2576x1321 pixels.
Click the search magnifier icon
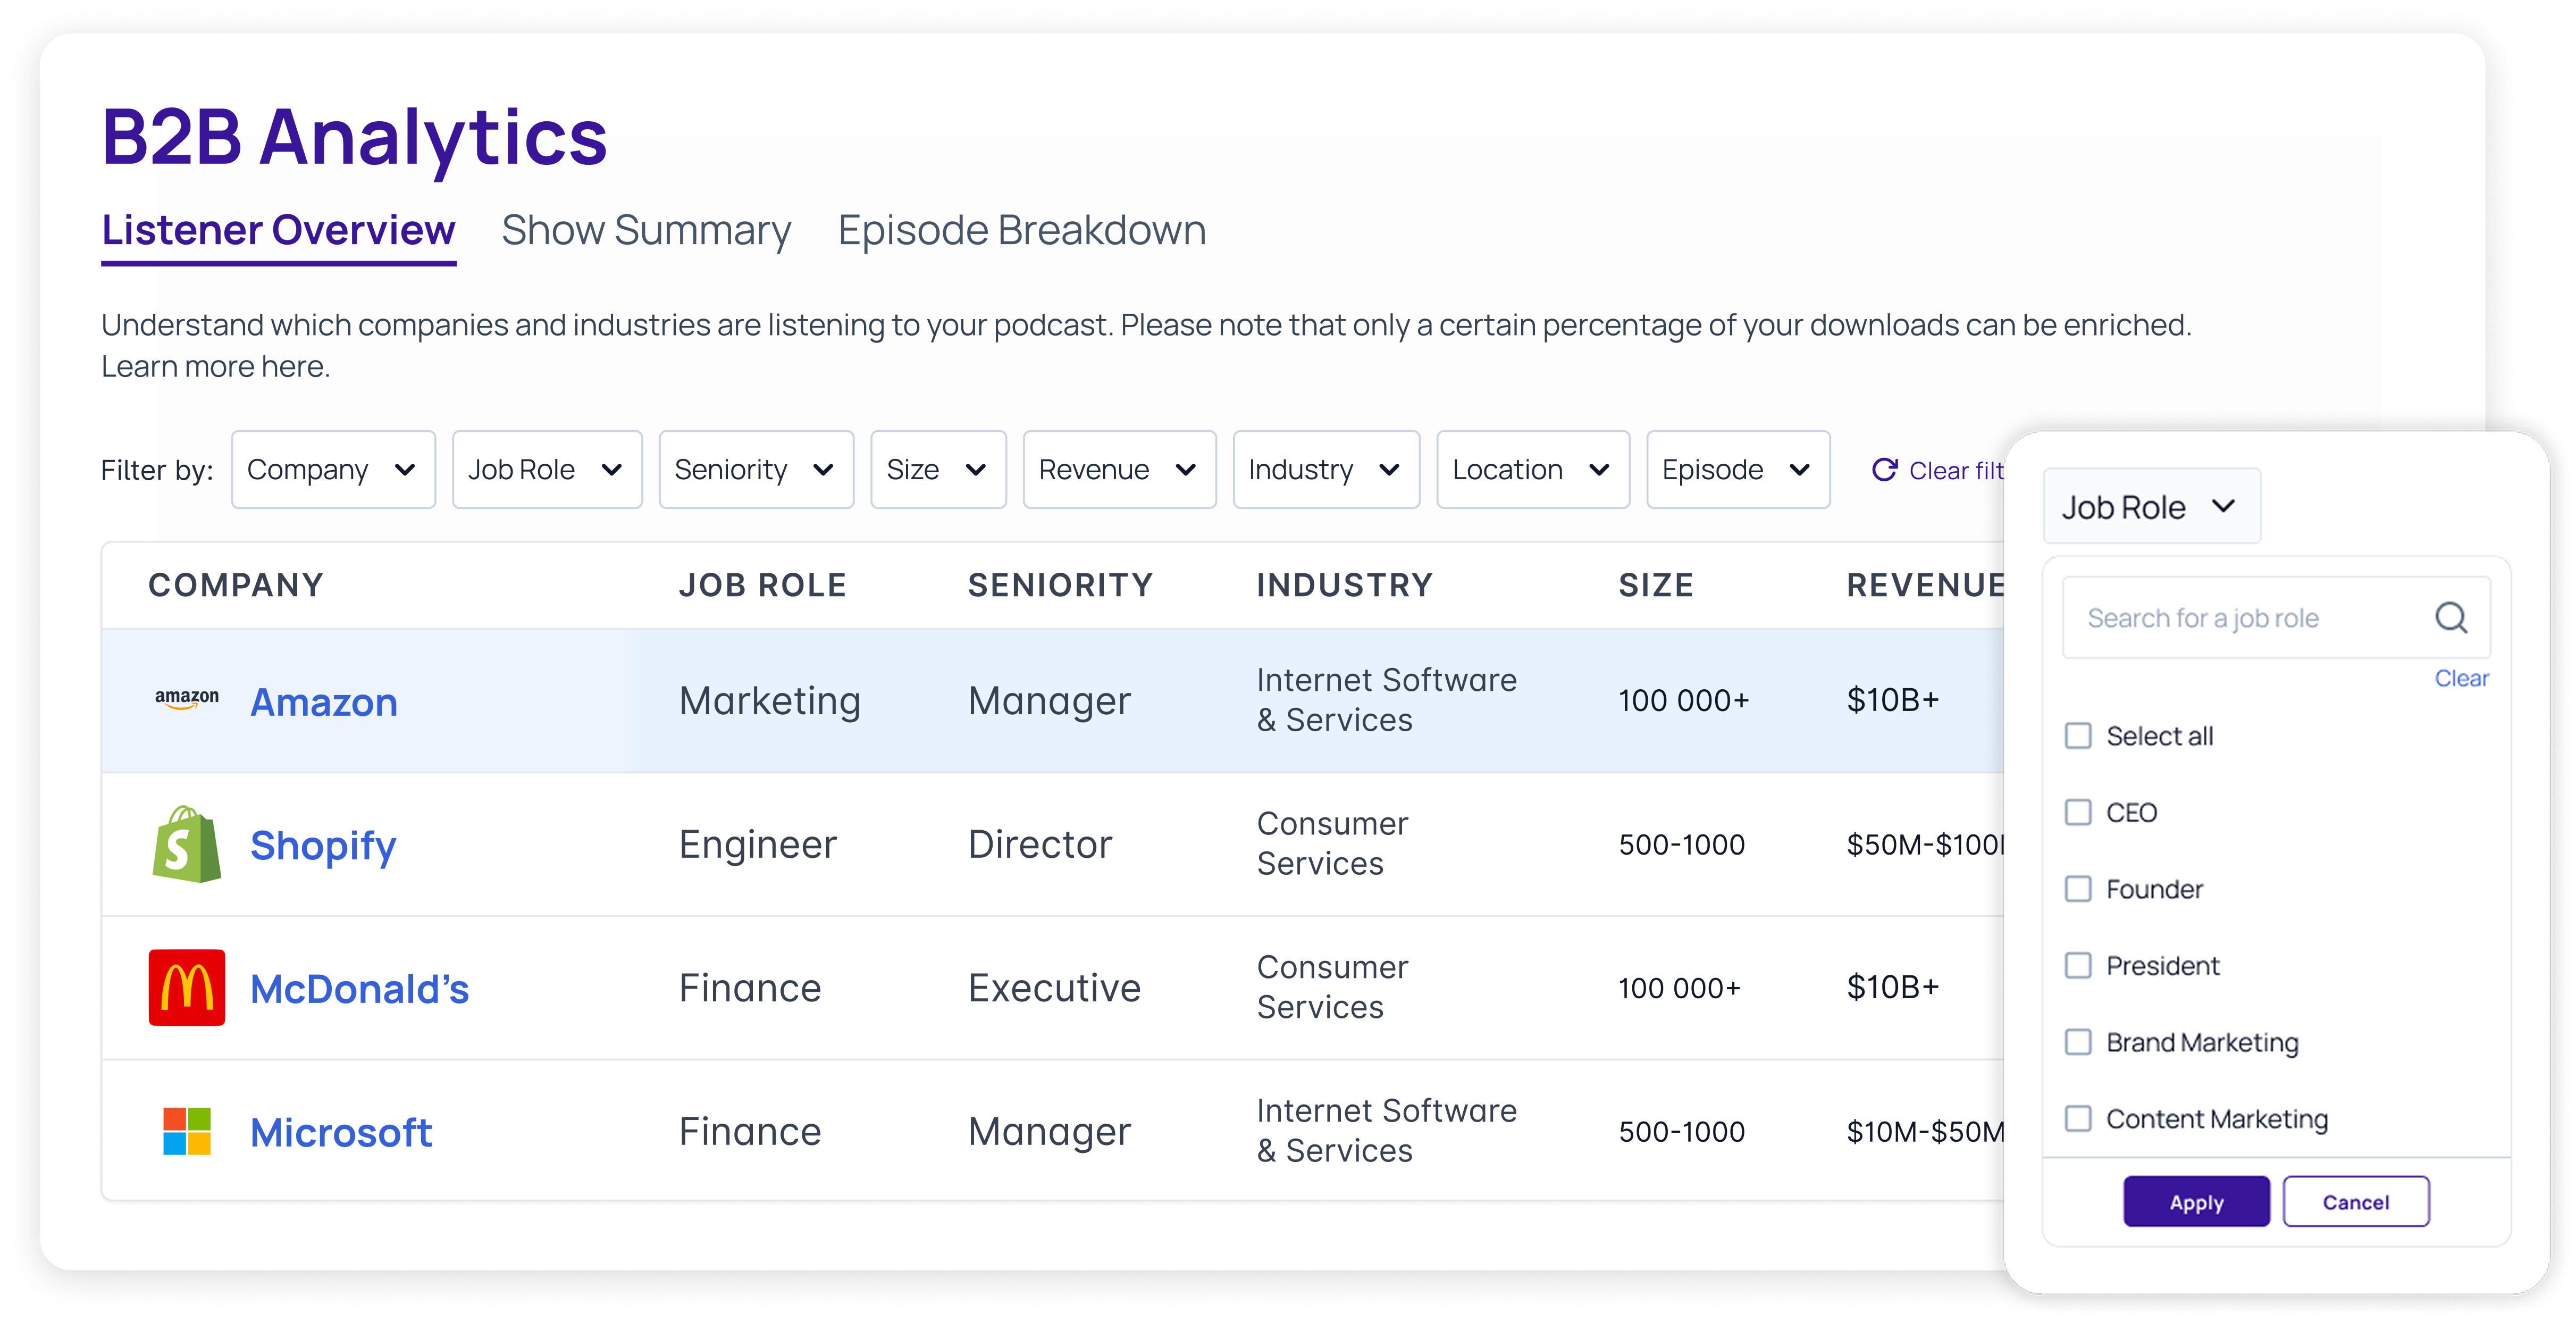2450,618
